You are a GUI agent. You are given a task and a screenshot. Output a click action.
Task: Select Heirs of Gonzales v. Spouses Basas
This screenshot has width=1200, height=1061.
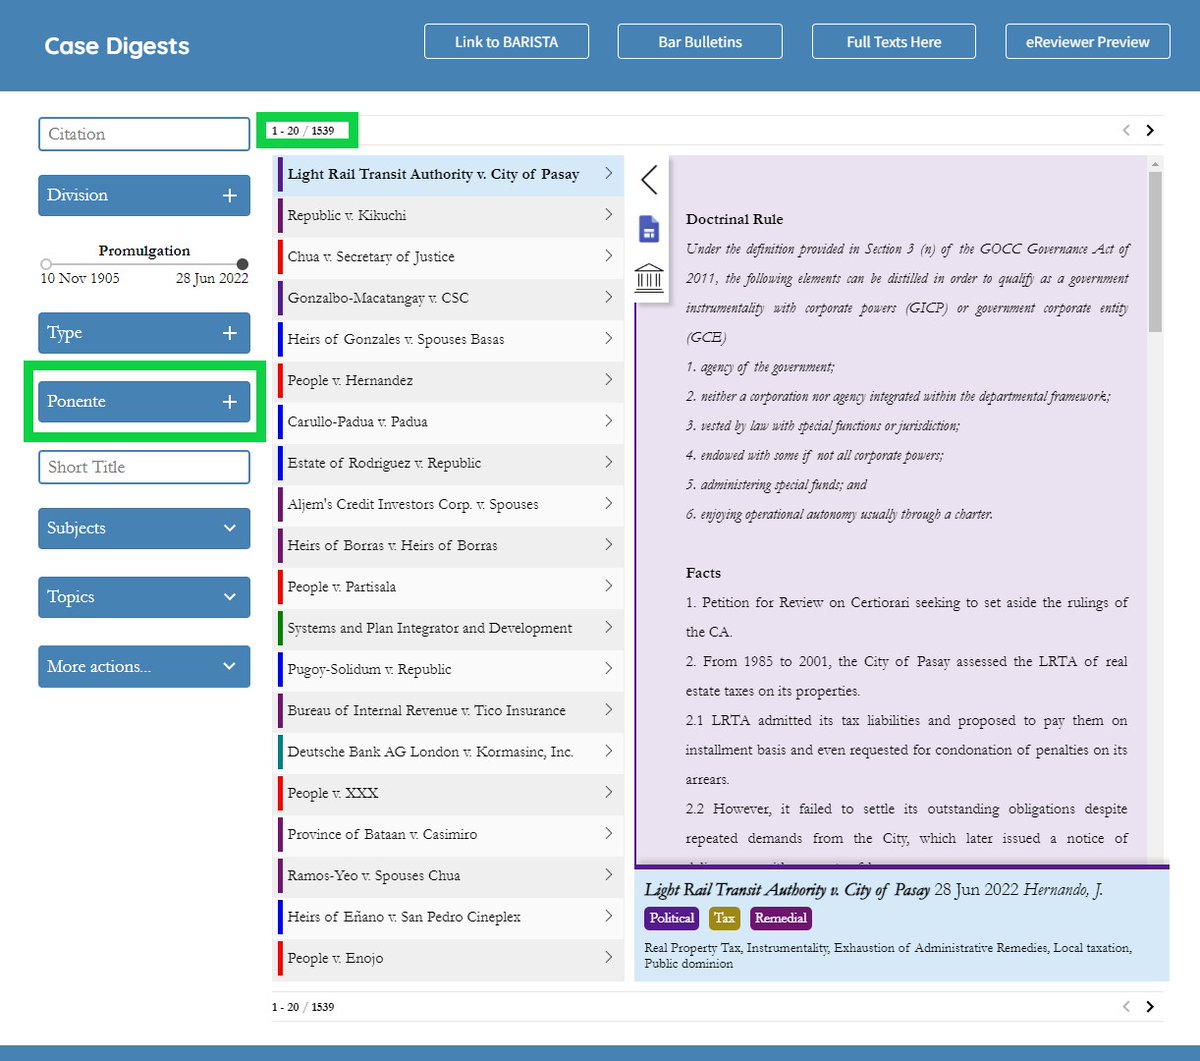(x=450, y=339)
